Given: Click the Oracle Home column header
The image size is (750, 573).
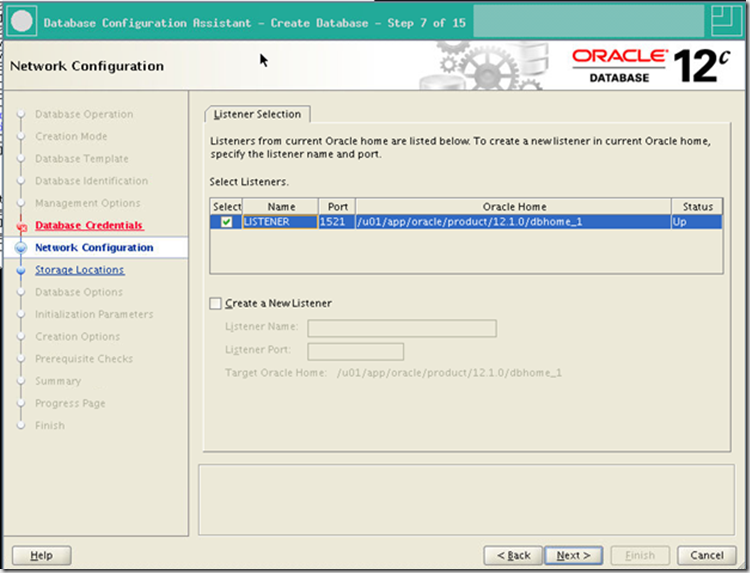Looking at the screenshot, I should pyautogui.click(x=514, y=207).
